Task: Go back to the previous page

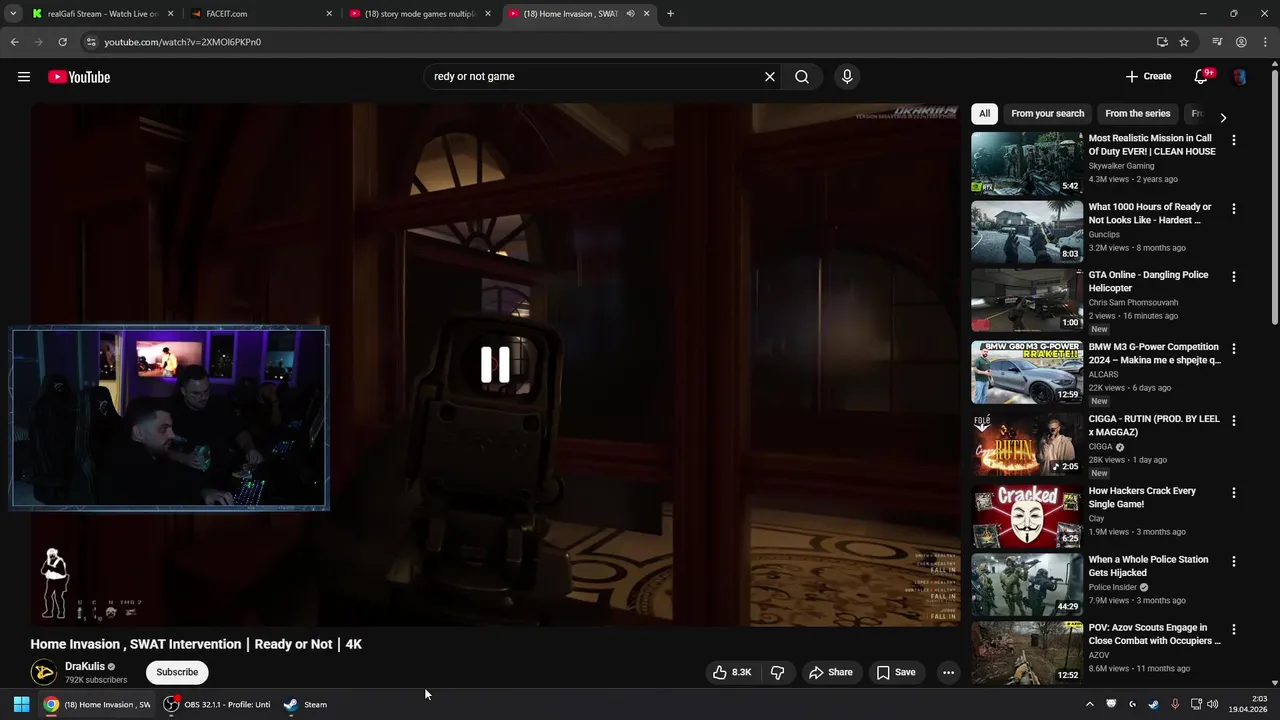Action: click(x=14, y=42)
